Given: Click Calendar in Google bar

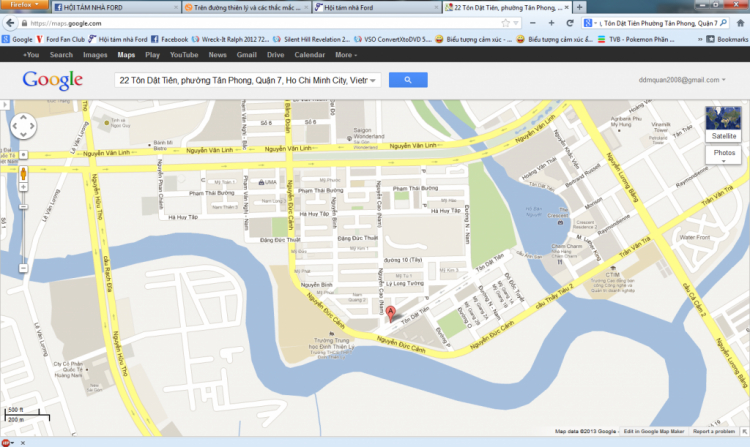Looking at the screenshot, I should 309,55.
